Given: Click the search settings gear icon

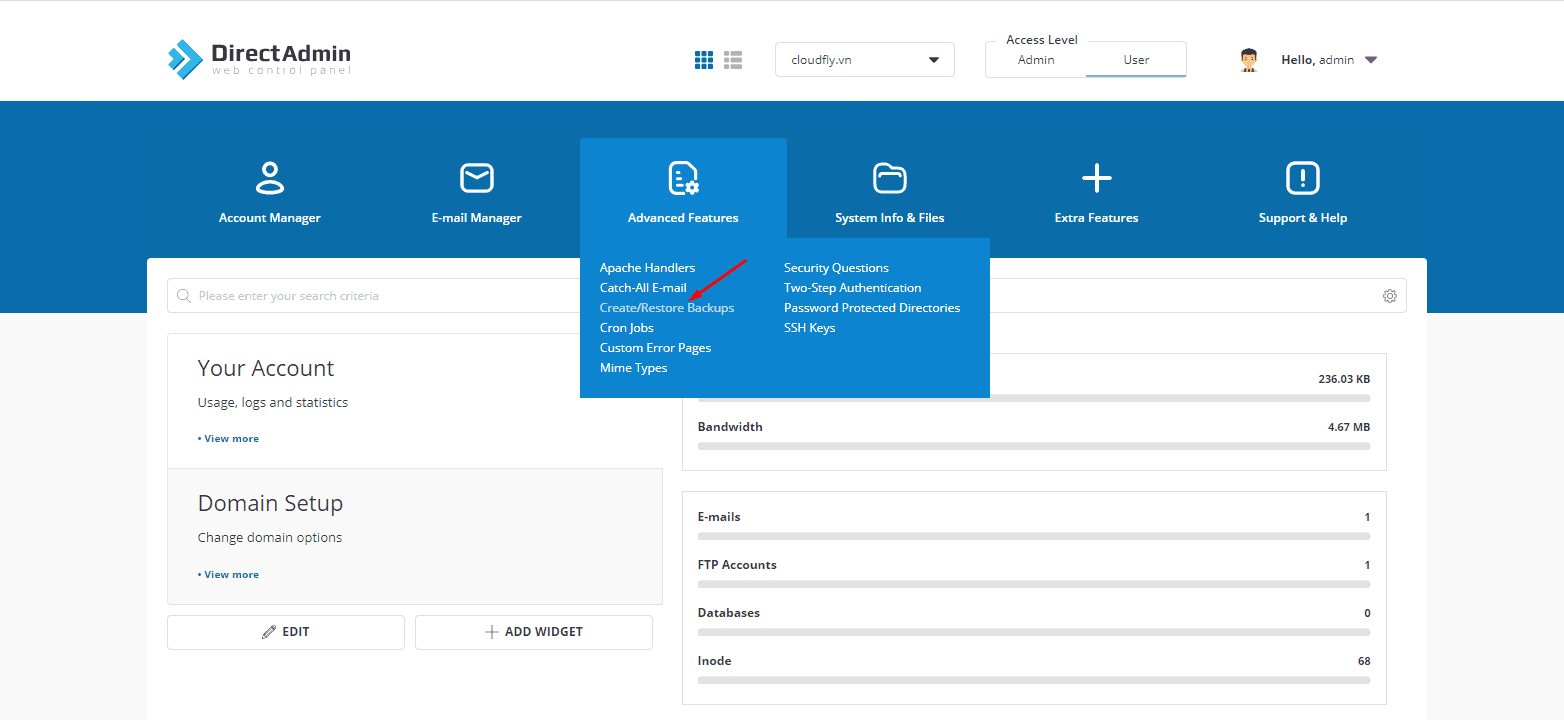Looking at the screenshot, I should click(x=1390, y=296).
